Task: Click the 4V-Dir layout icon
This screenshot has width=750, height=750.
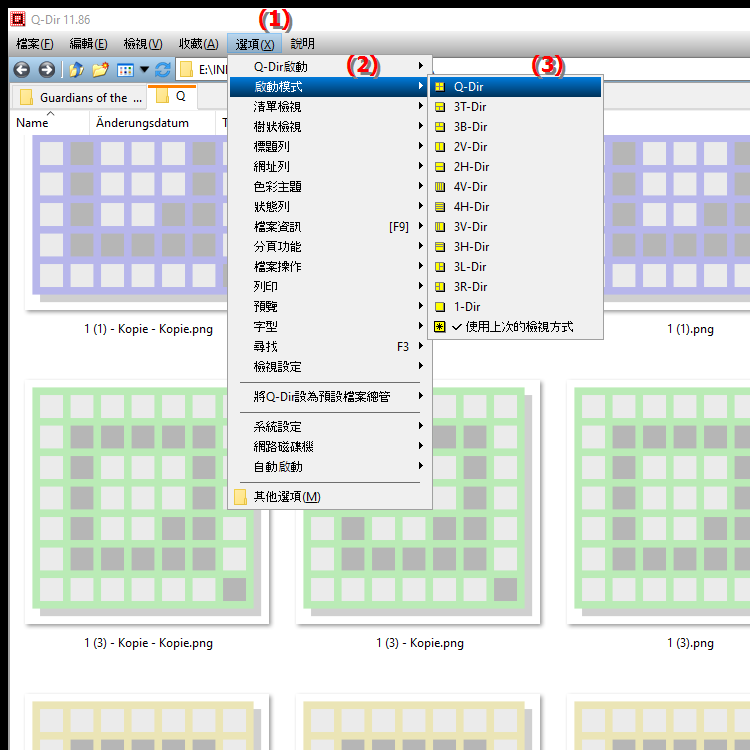Action: coord(440,187)
